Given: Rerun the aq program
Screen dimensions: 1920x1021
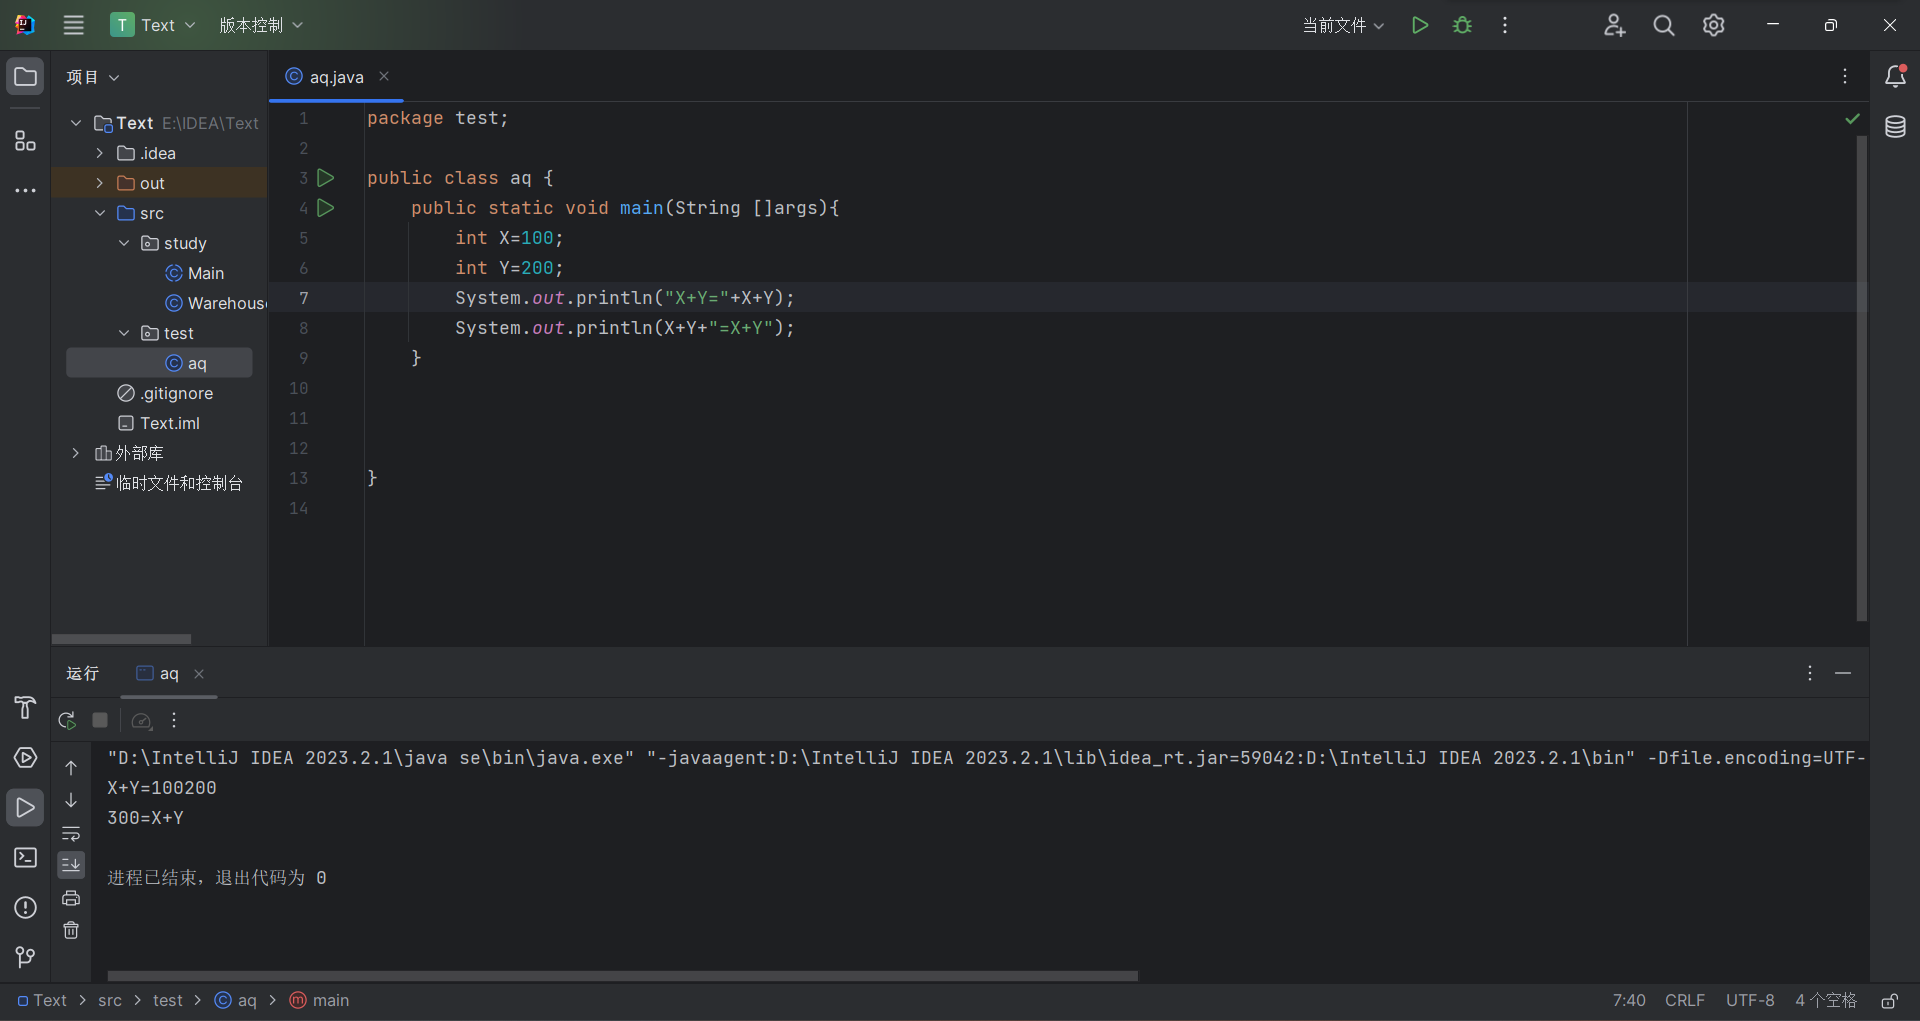Looking at the screenshot, I should point(67,720).
